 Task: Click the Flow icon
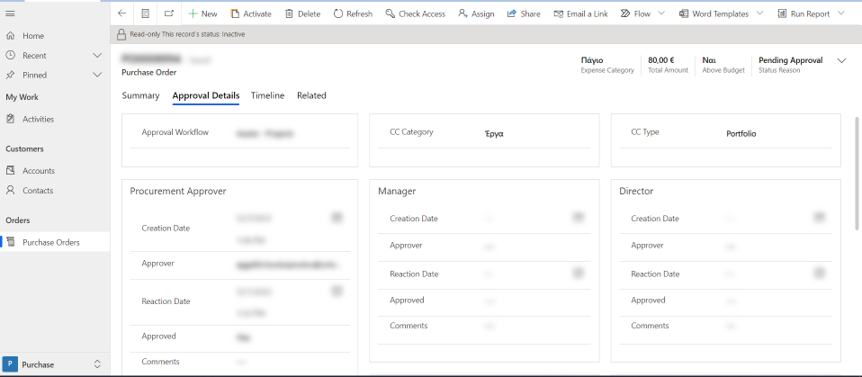625,14
